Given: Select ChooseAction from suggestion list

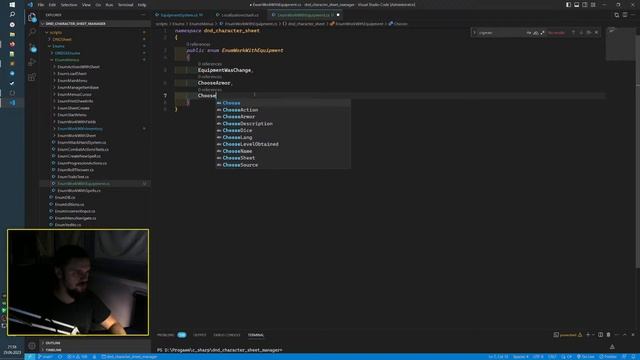Looking at the screenshot, I should (283, 110).
